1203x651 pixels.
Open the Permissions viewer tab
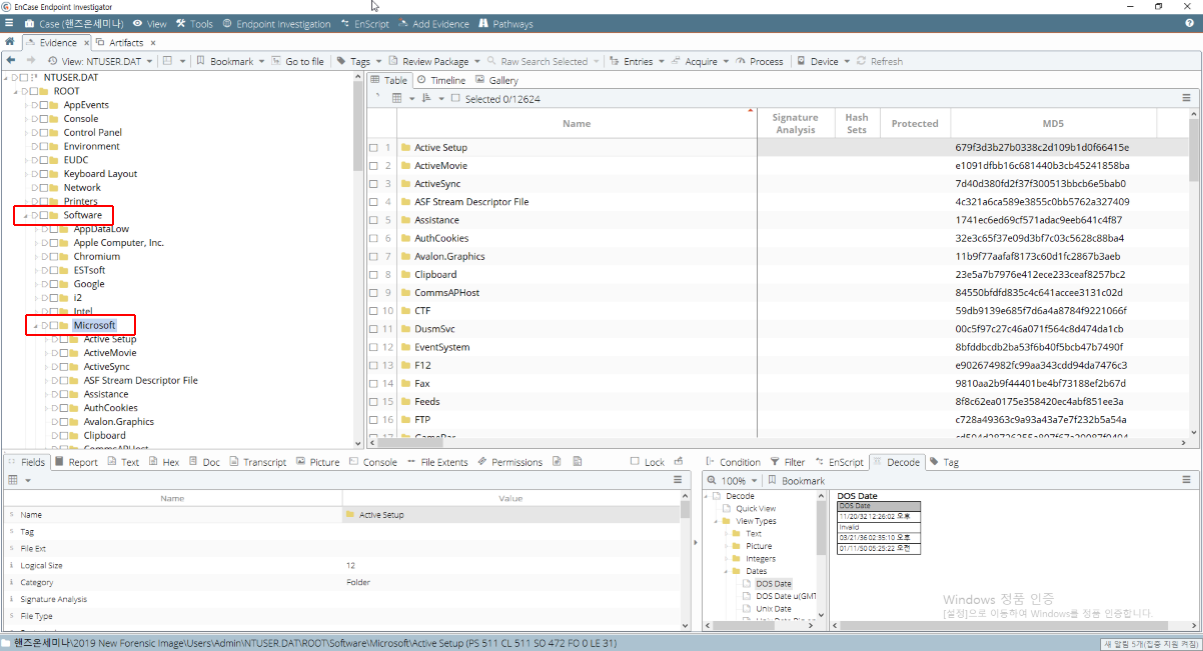pos(510,462)
